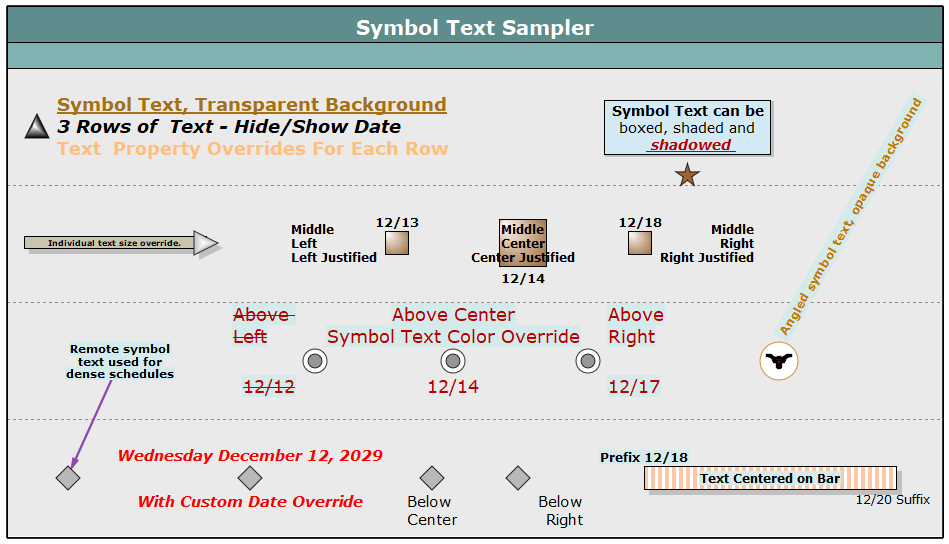Viewport: 949px width, 544px height.
Task: Click the square symbol under 12/18
Action: pos(640,243)
